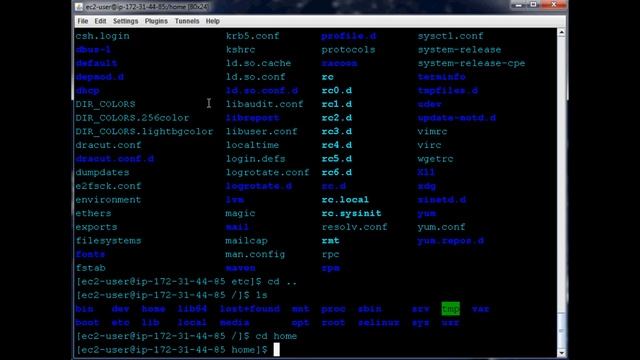Viewport: 640px width, 360px height.
Task: Click the file name resolv.conf
Action: point(355,227)
